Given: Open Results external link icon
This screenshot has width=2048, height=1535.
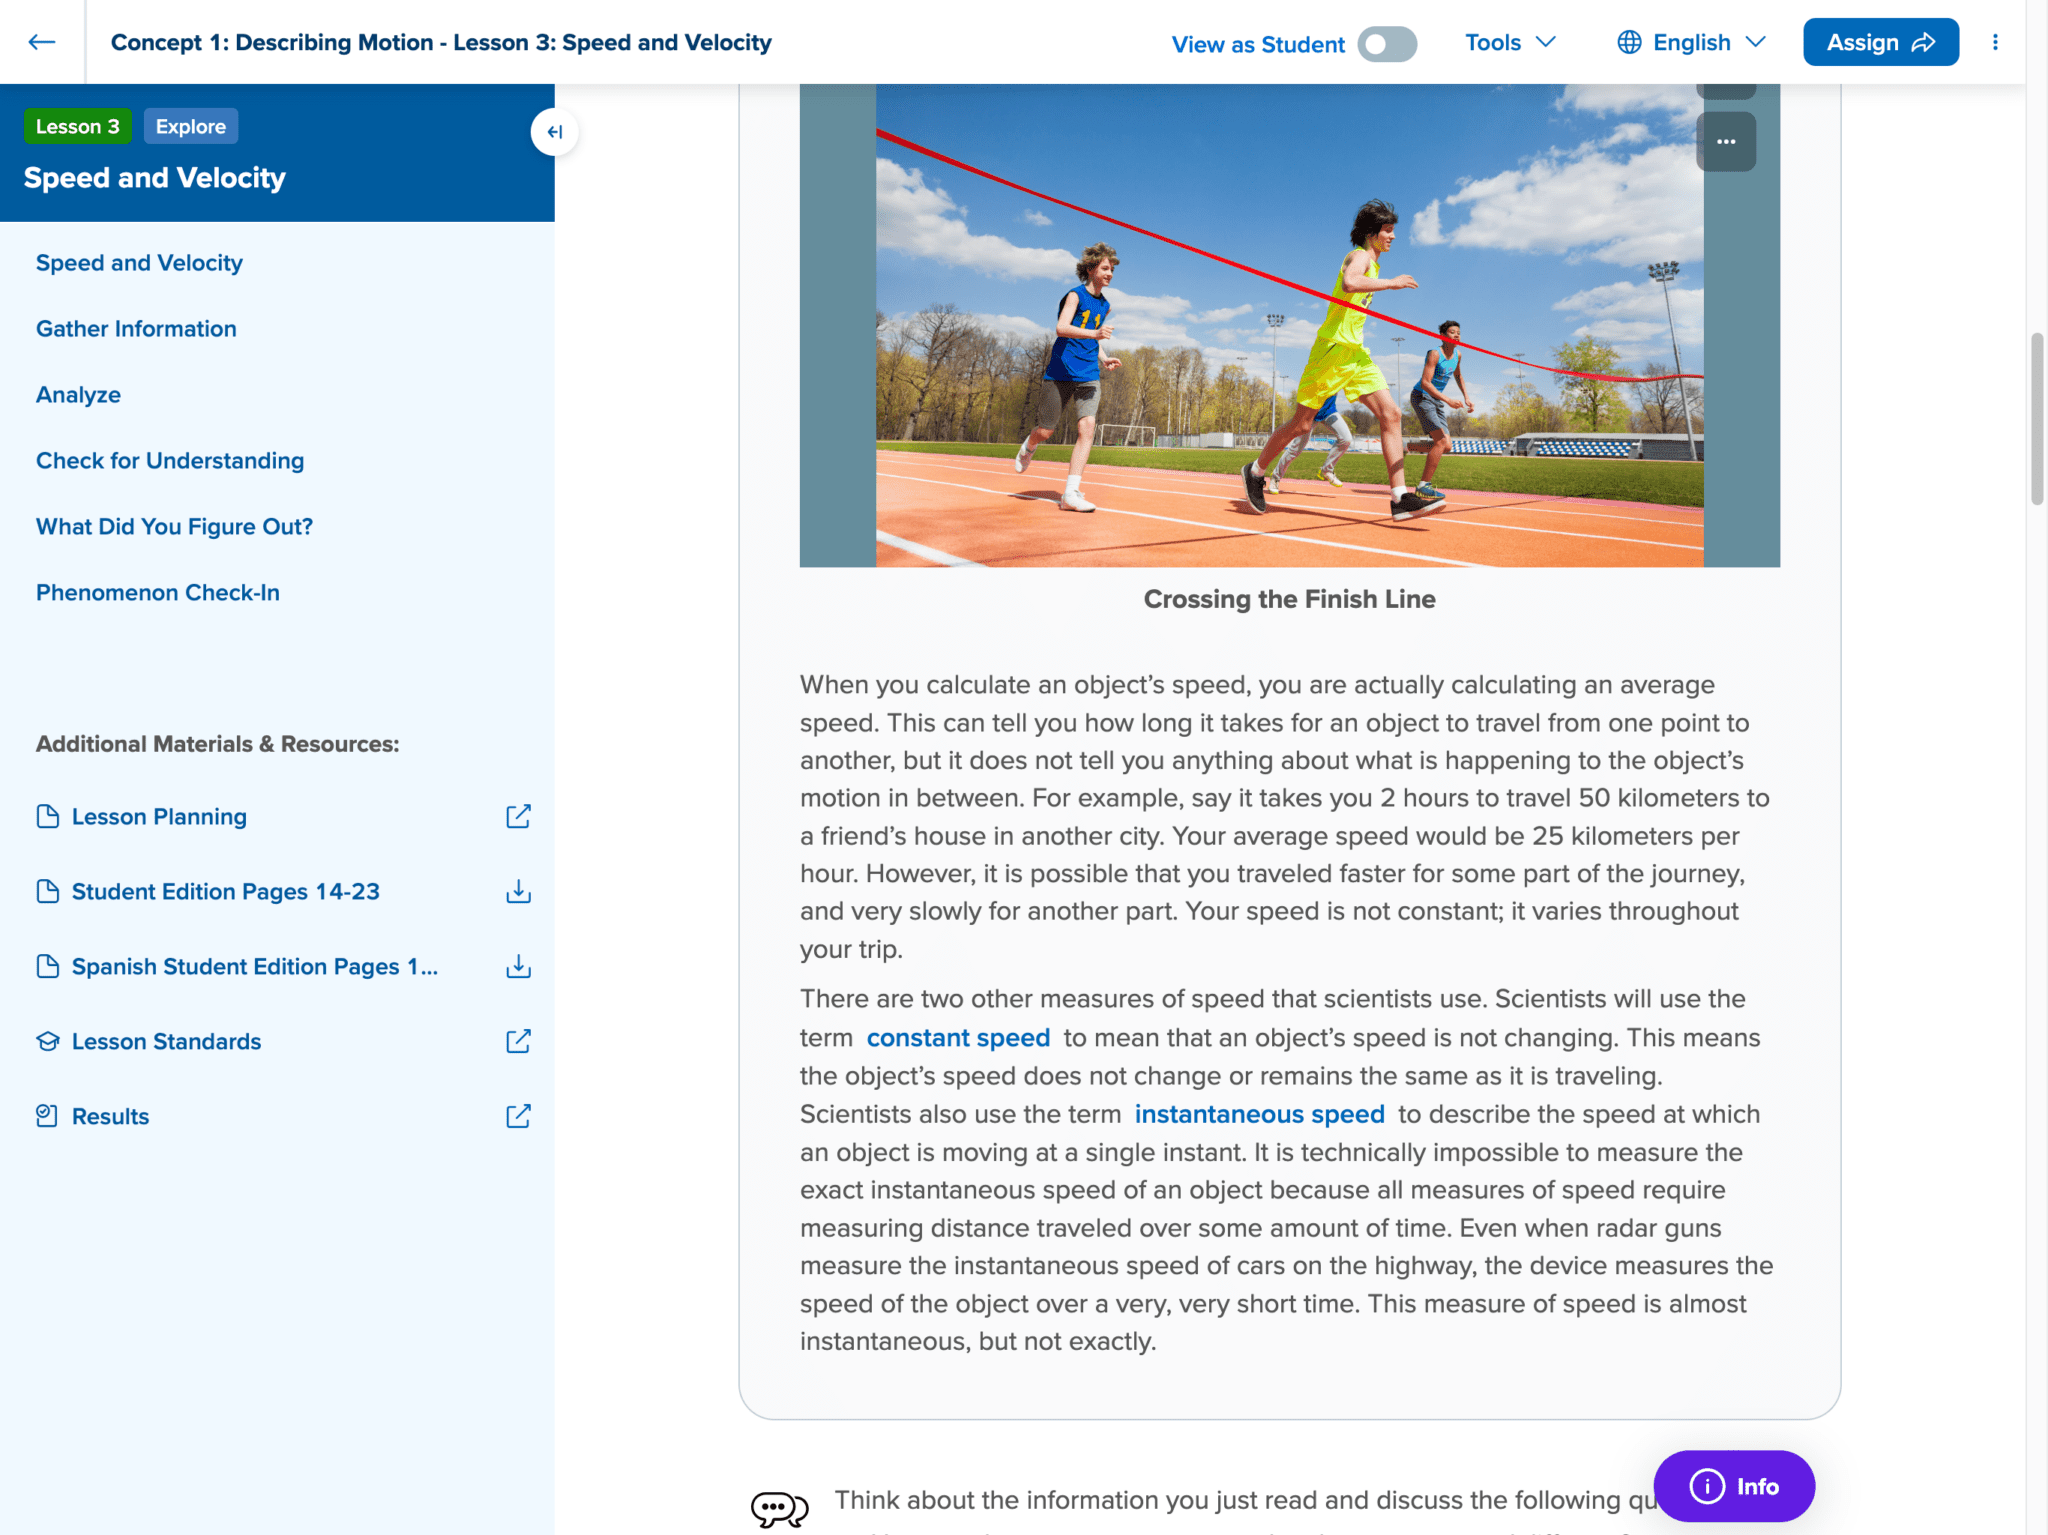Looking at the screenshot, I should click(x=518, y=1116).
